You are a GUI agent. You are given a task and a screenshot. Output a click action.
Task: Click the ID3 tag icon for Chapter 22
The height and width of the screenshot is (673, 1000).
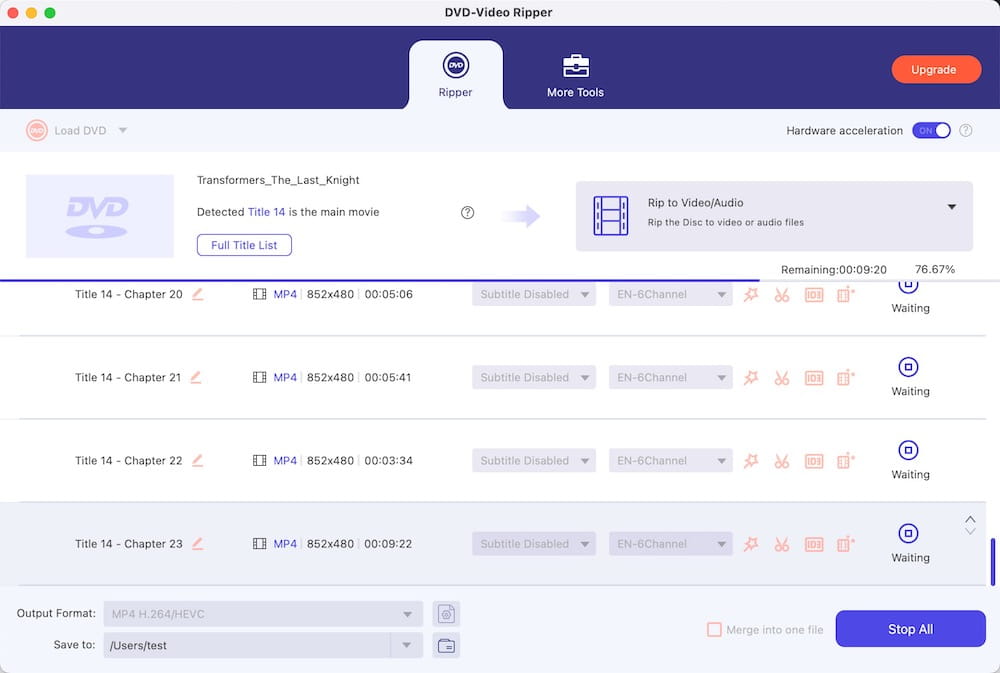(x=814, y=461)
